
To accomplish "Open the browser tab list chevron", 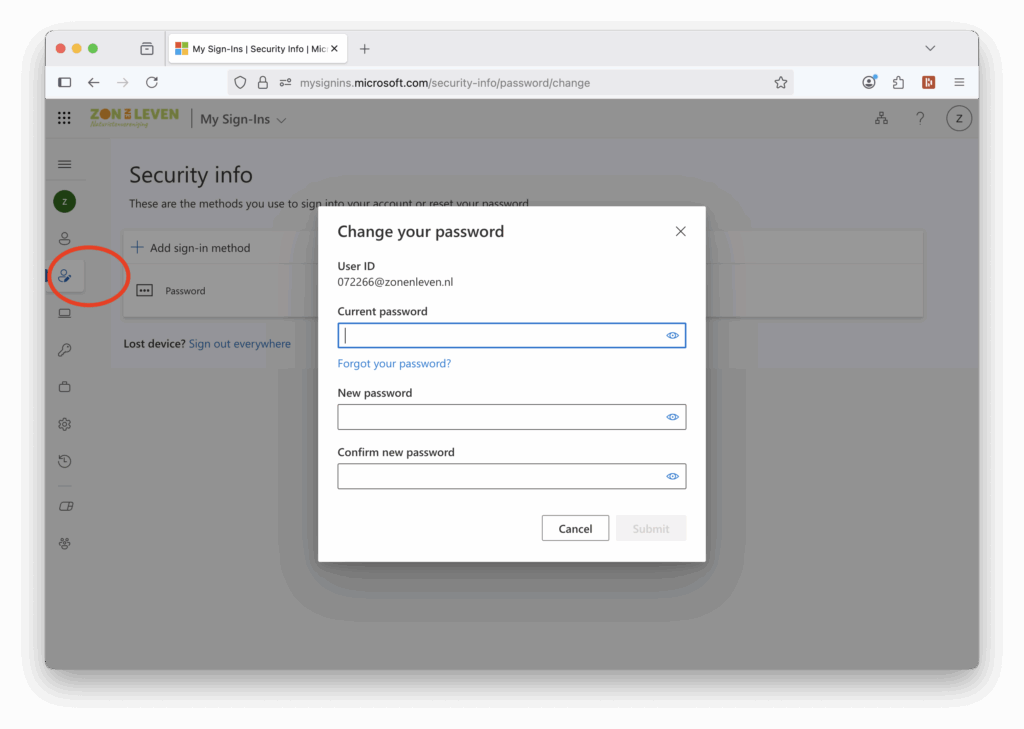I will pos(930,48).
